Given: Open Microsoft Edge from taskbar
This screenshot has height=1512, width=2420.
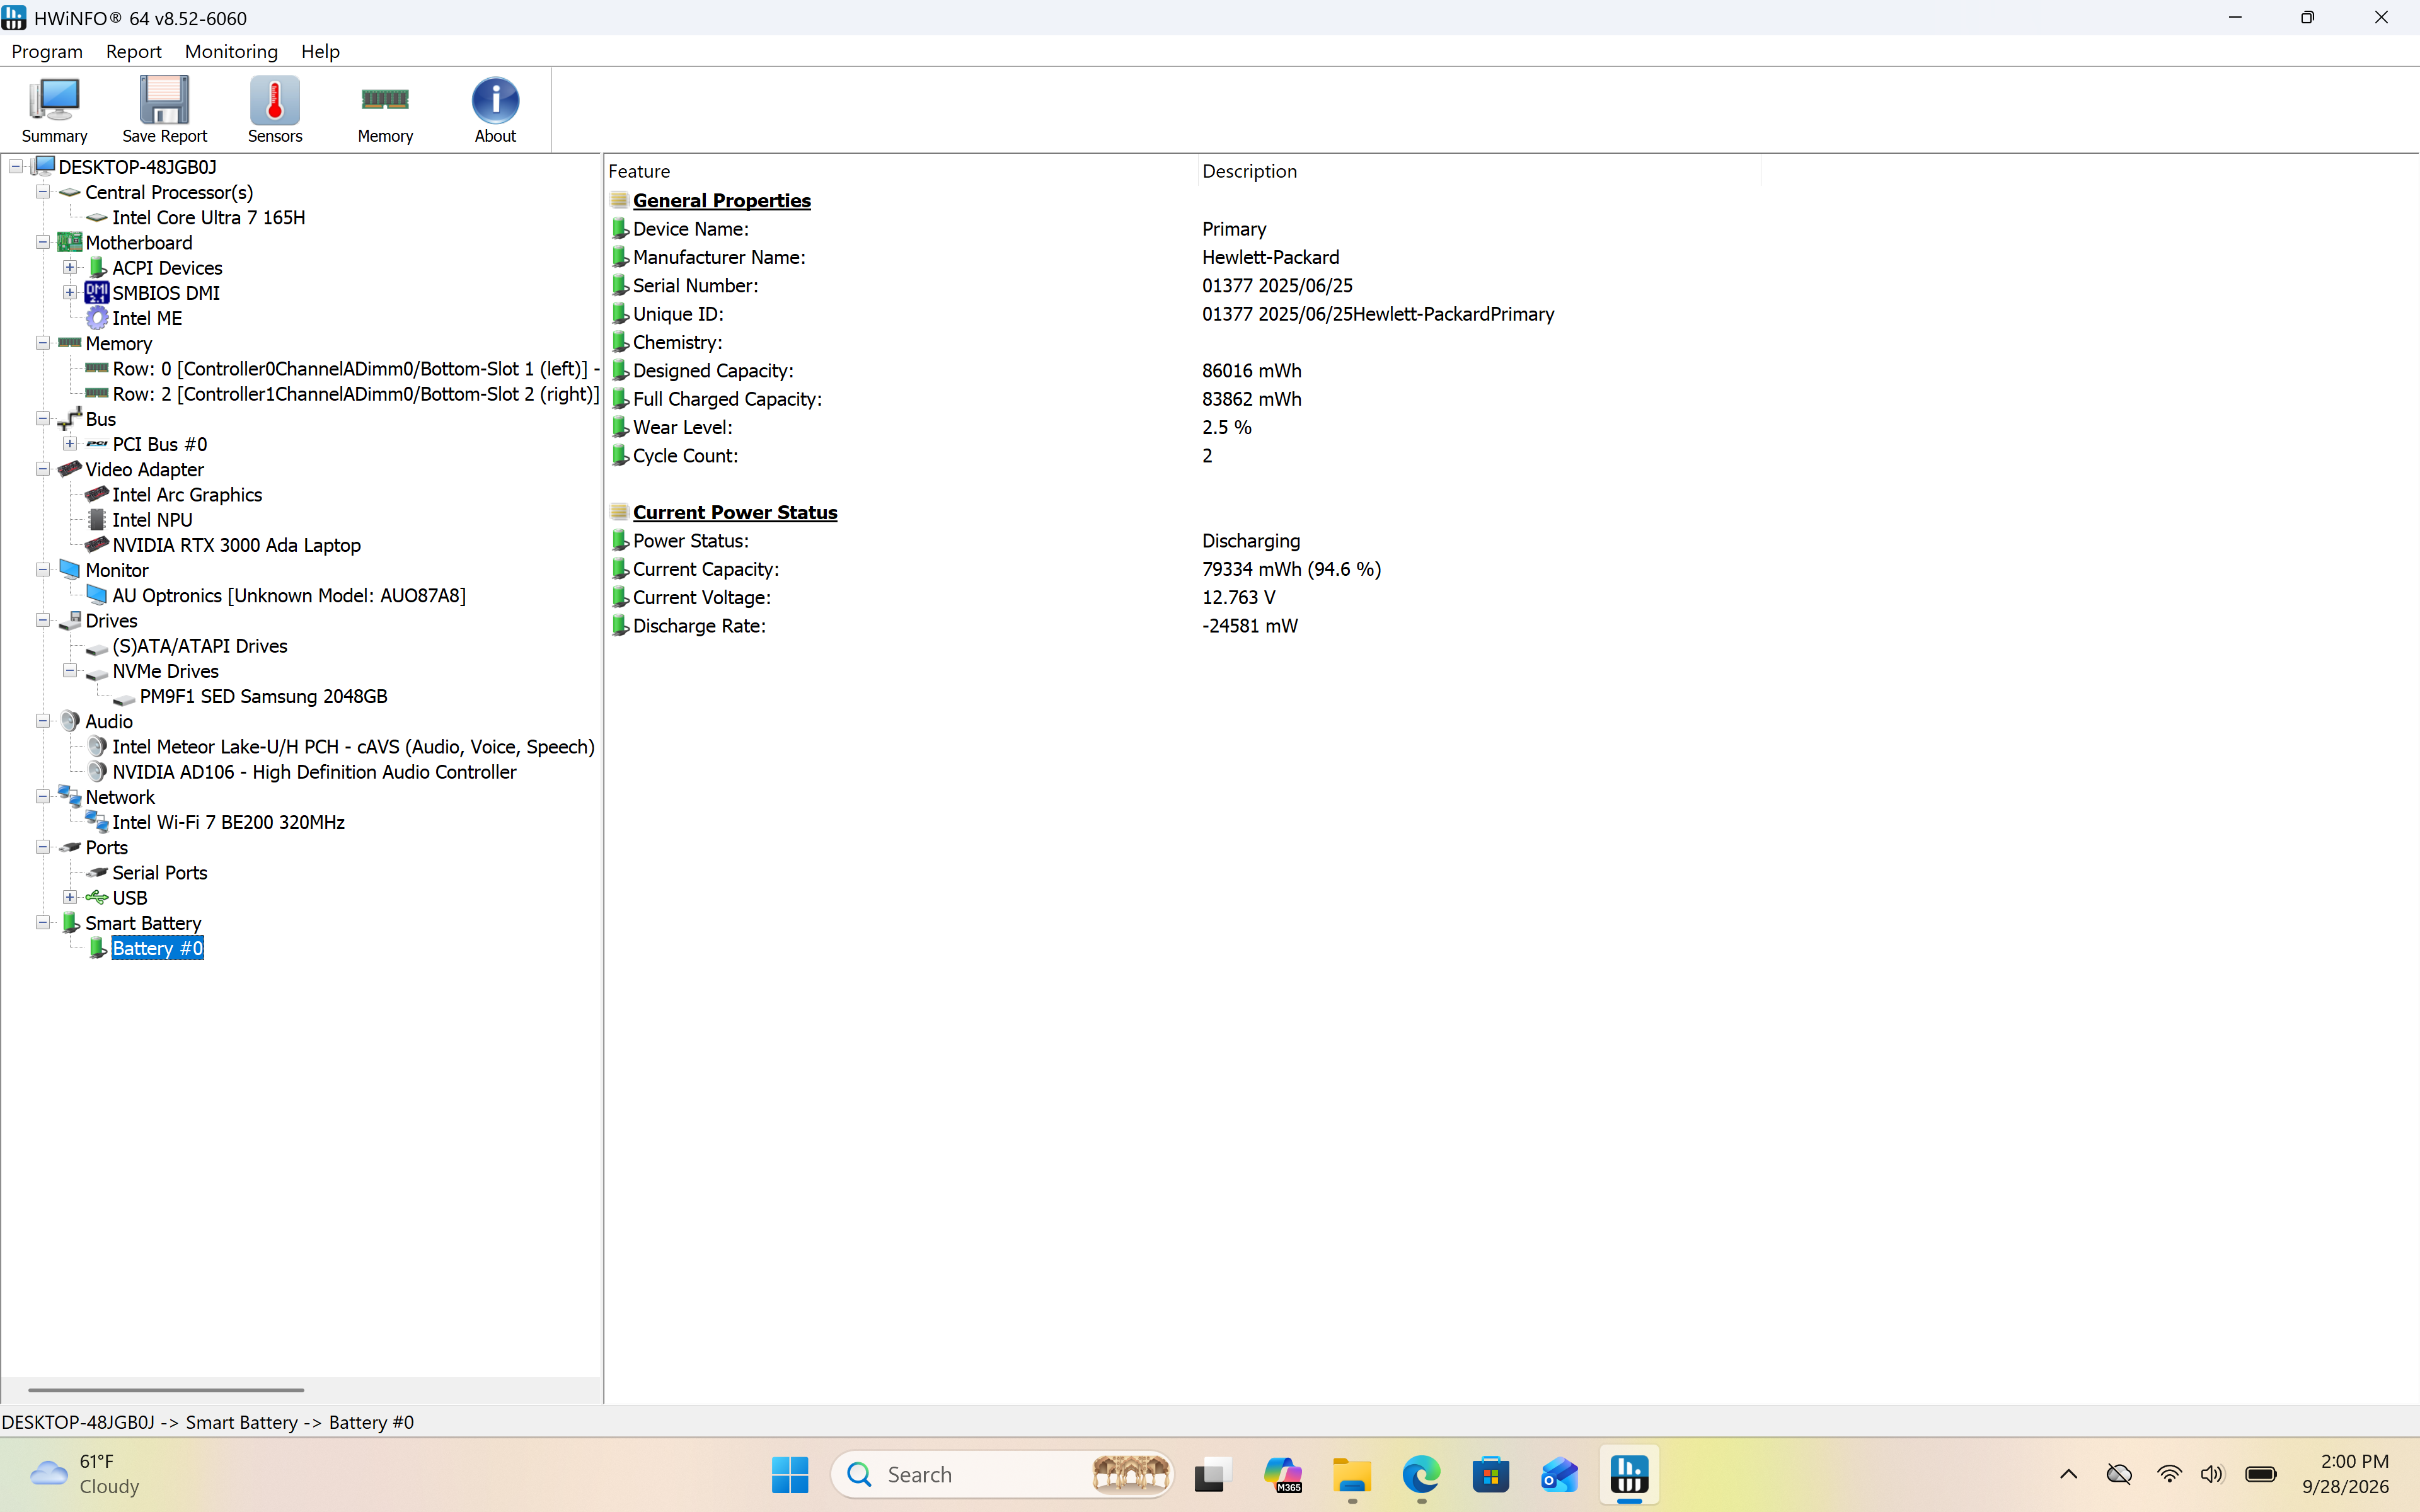Looking at the screenshot, I should point(1421,1474).
